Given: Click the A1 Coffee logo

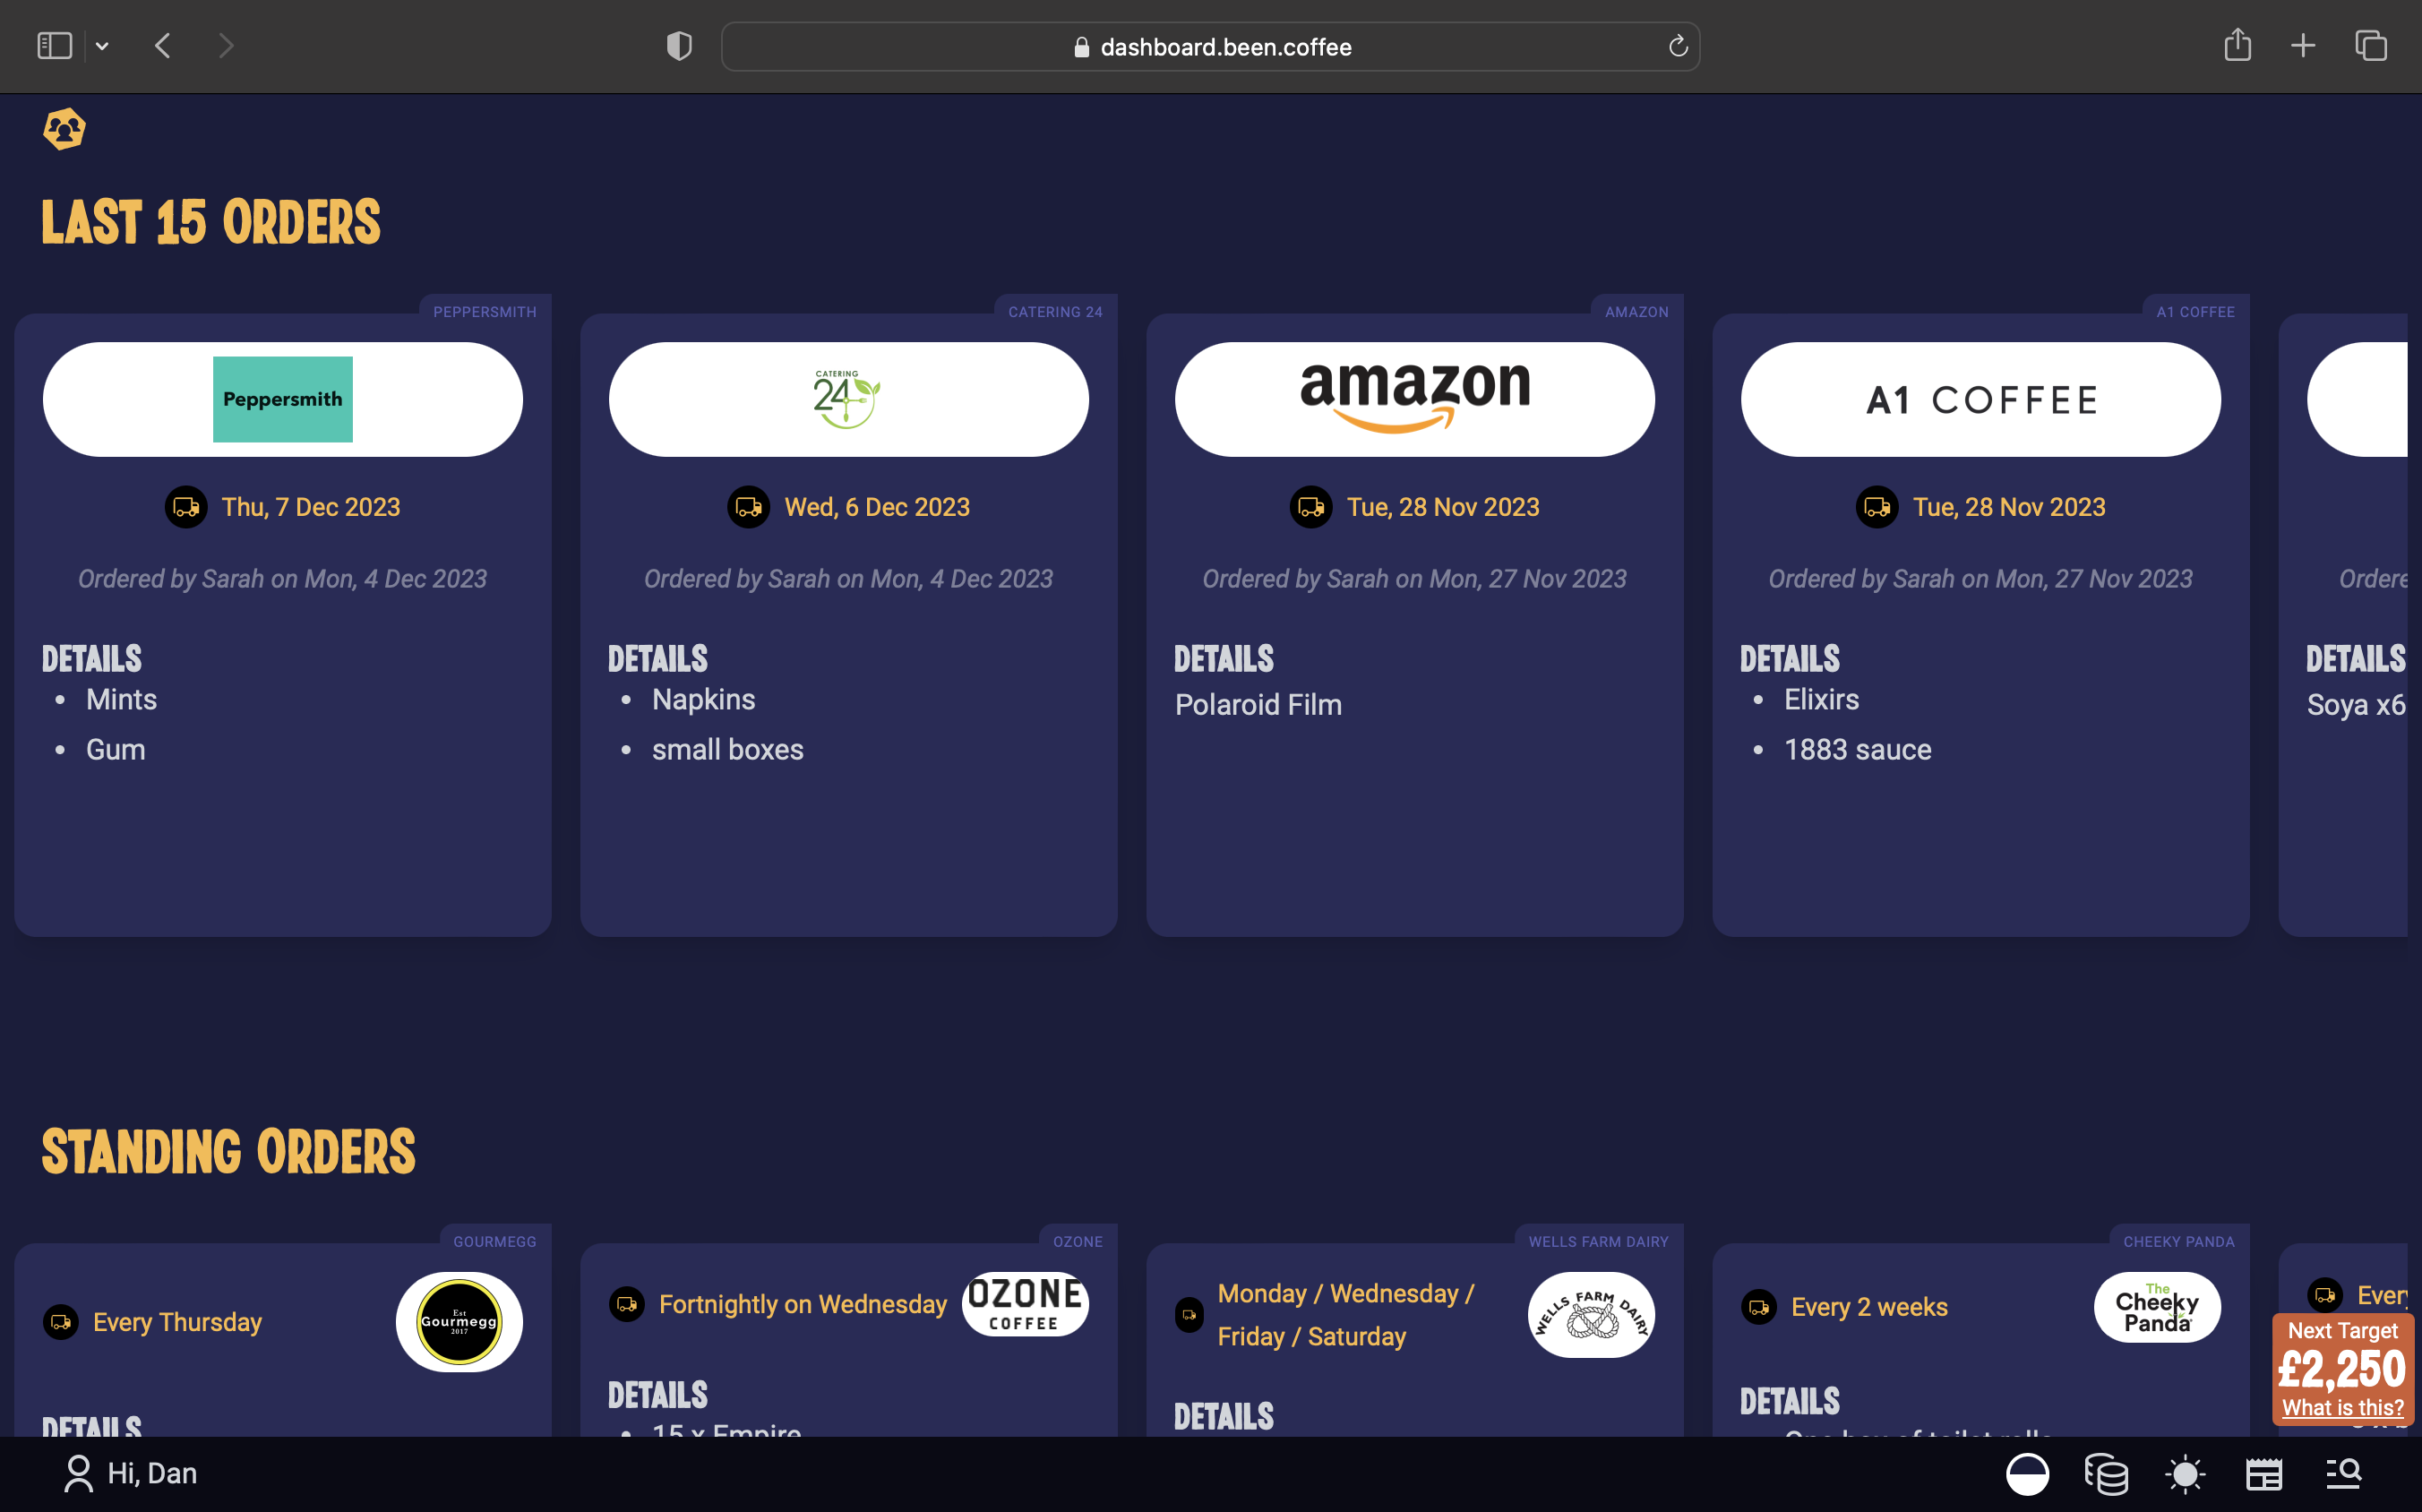Looking at the screenshot, I should point(1981,401).
